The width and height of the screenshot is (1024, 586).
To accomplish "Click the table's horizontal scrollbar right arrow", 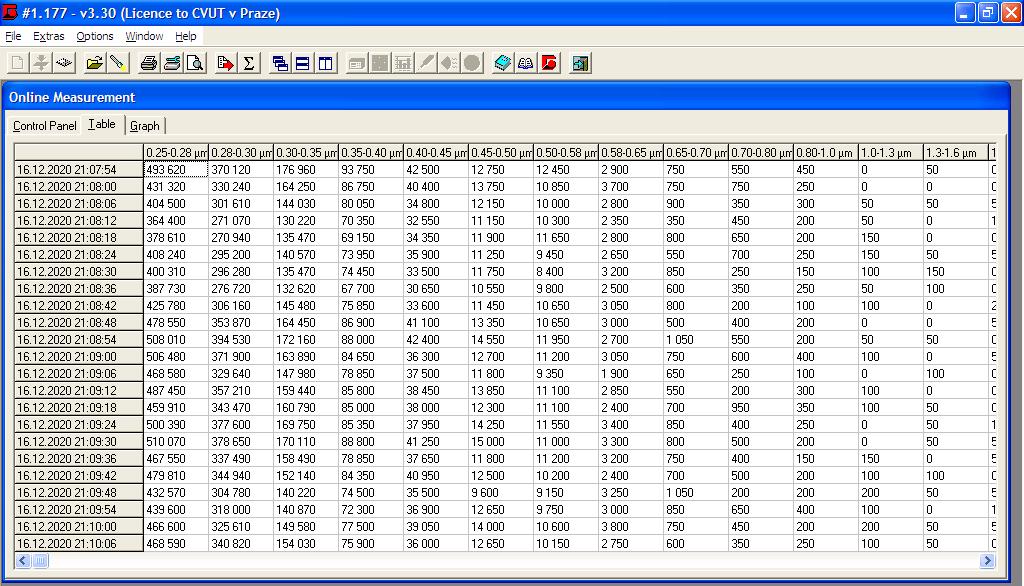I will pyautogui.click(x=987, y=561).
